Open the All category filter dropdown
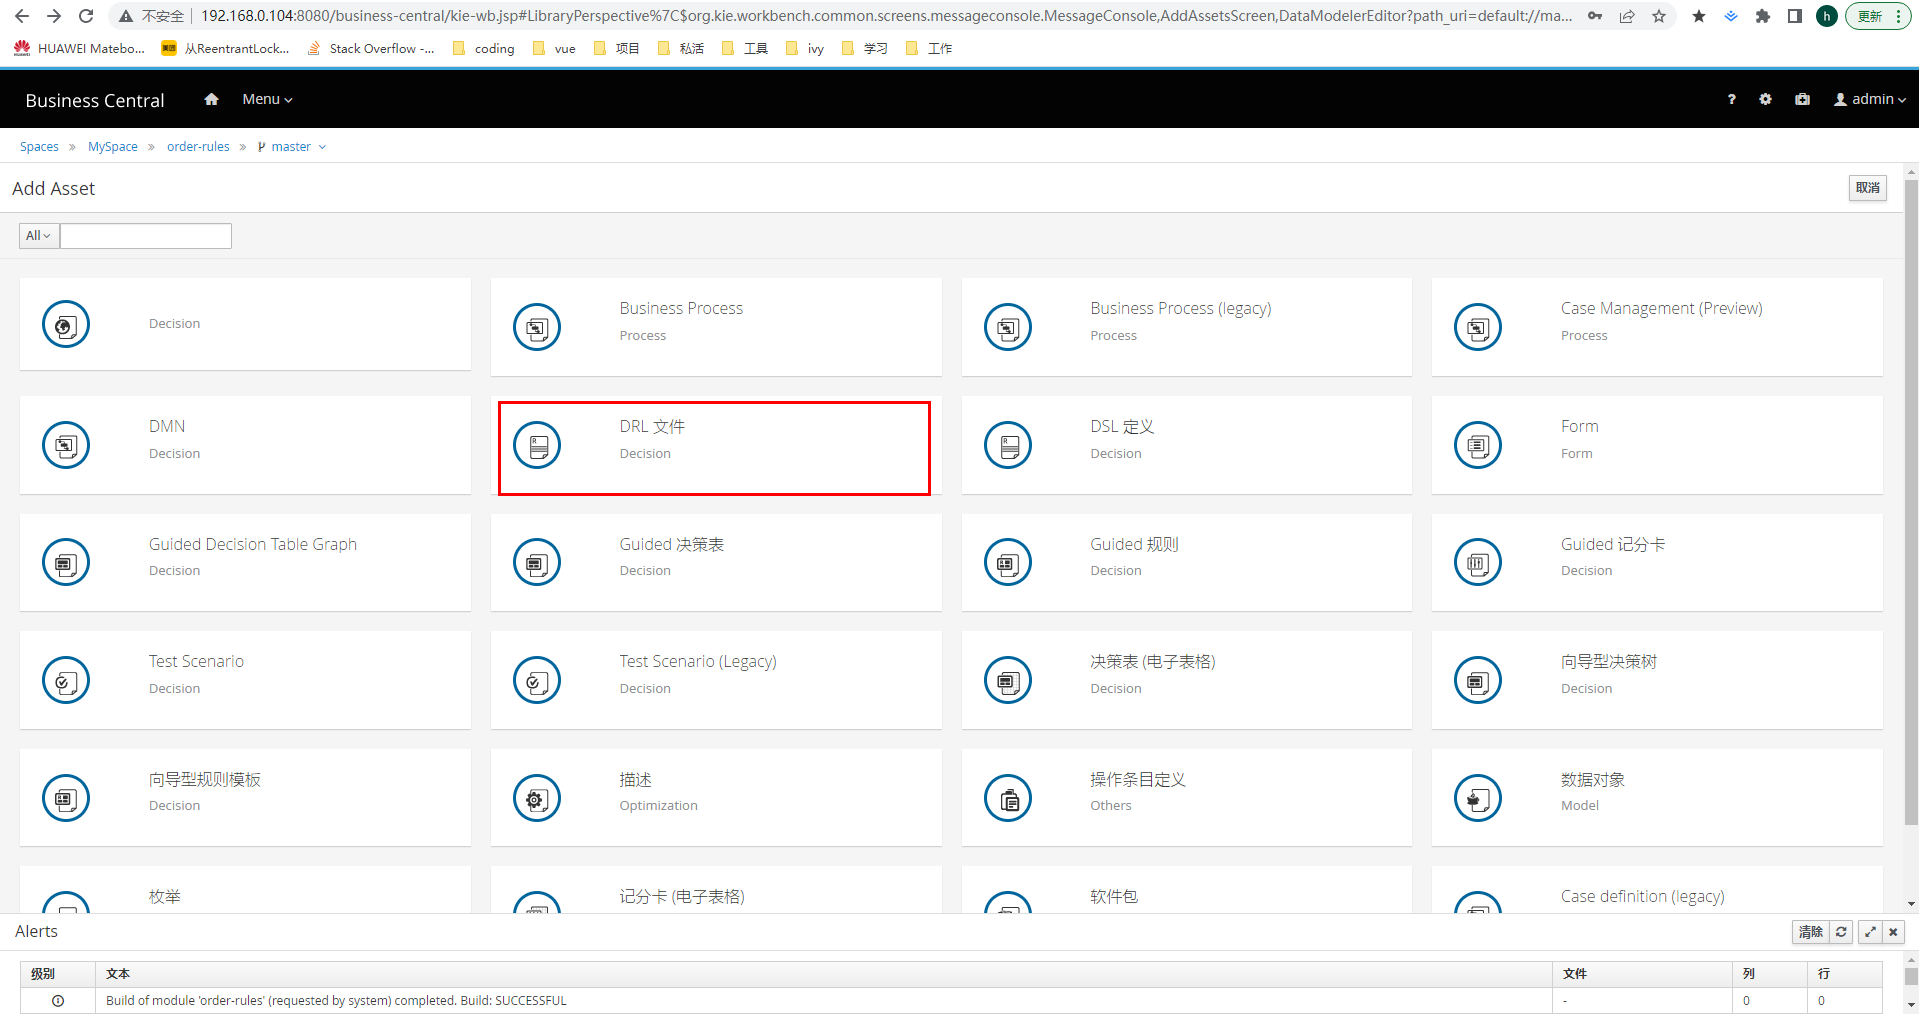 [39, 236]
